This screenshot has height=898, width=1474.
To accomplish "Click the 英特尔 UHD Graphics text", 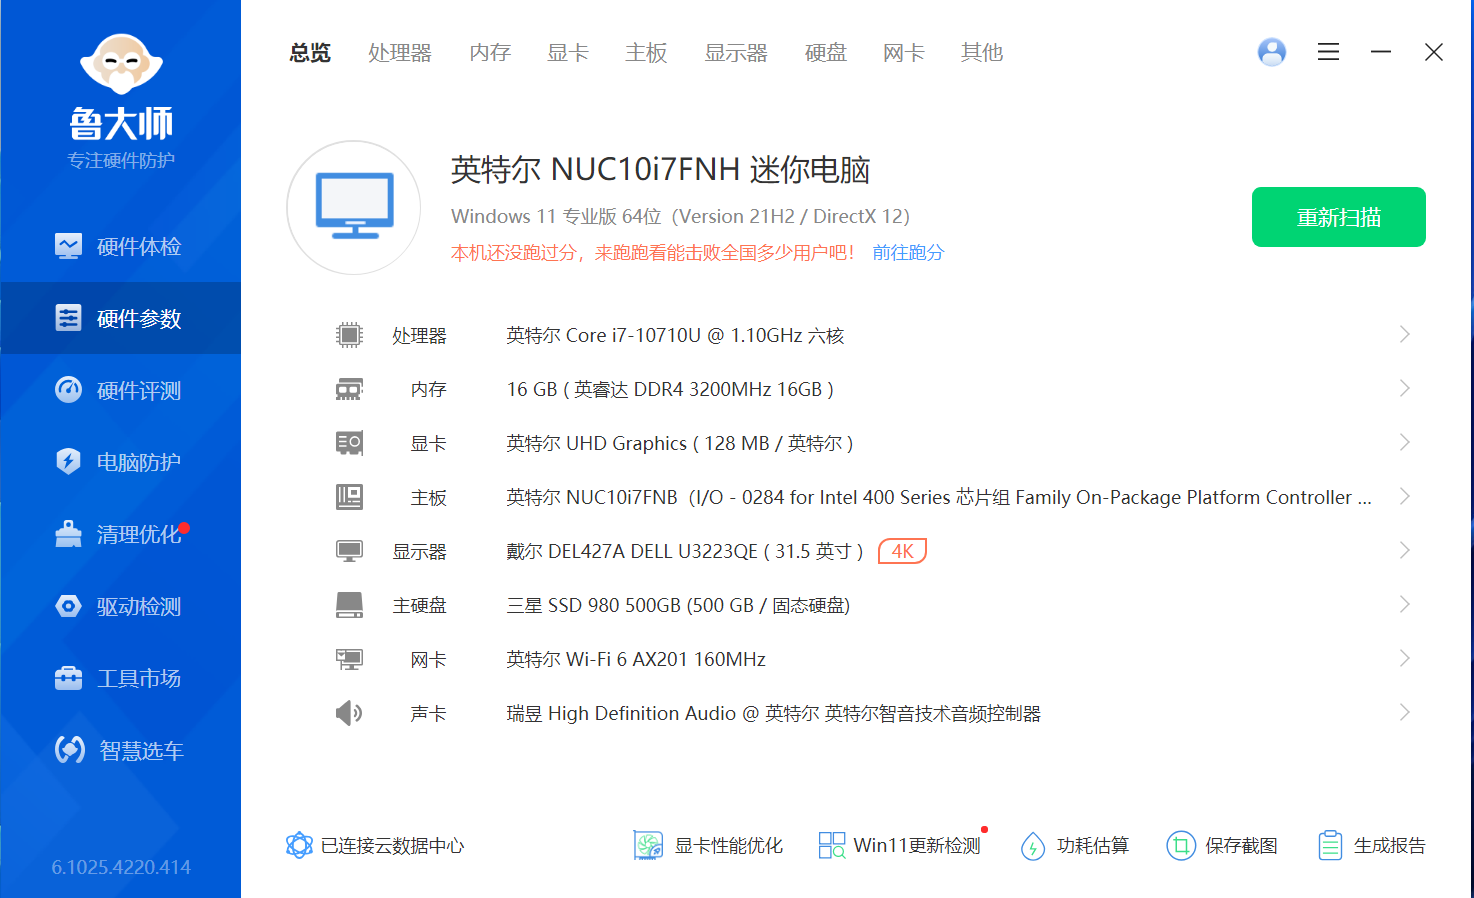I will 680,444.
